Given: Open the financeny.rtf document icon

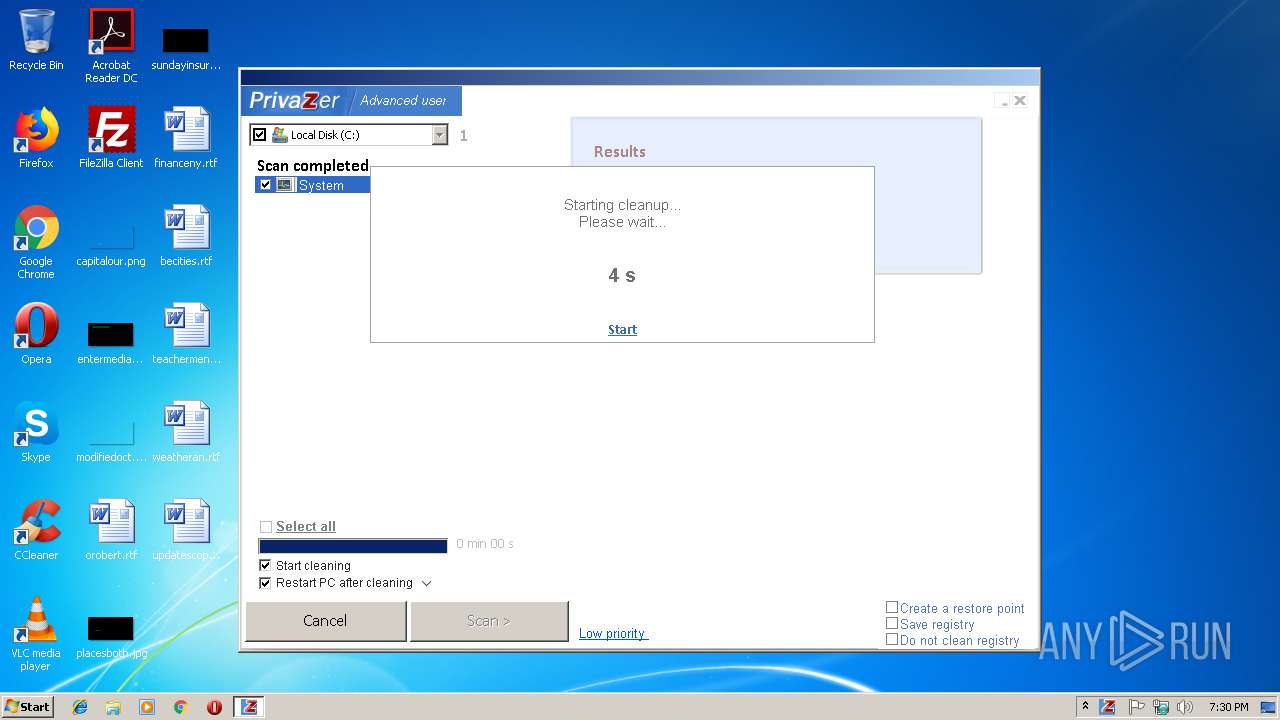Looking at the screenshot, I should (x=186, y=138).
